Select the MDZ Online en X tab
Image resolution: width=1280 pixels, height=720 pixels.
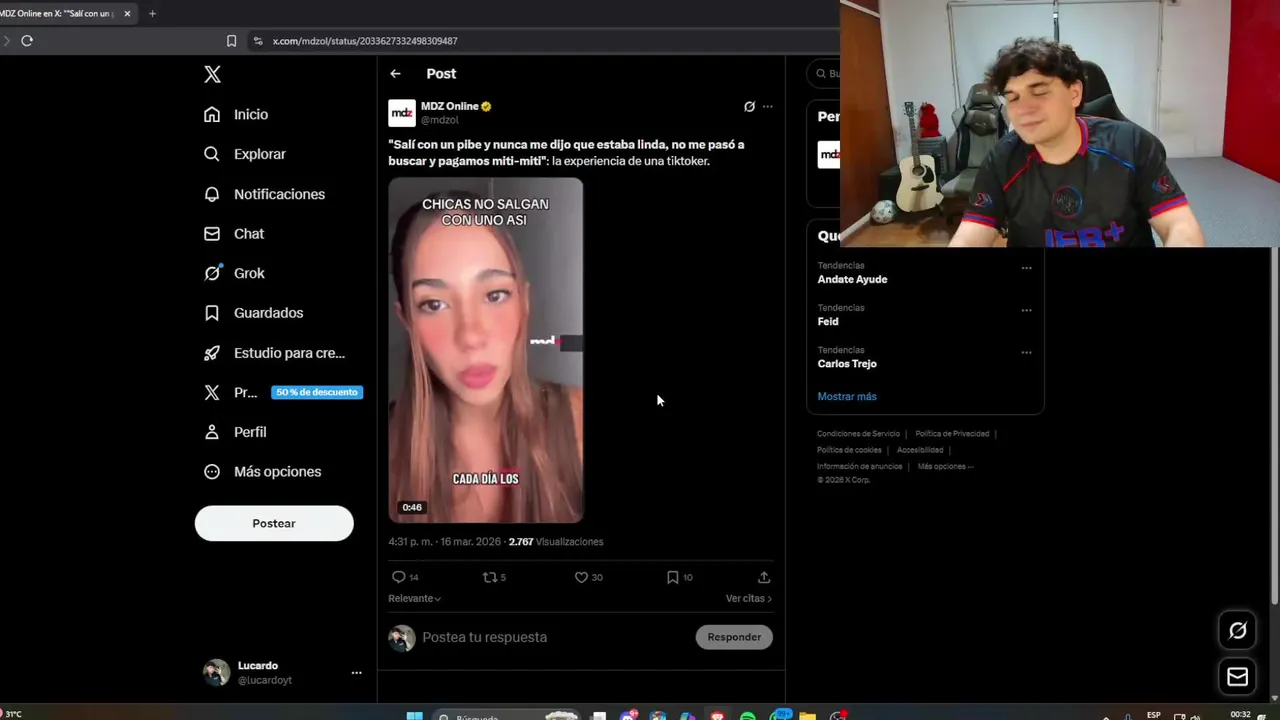point(60,14)
